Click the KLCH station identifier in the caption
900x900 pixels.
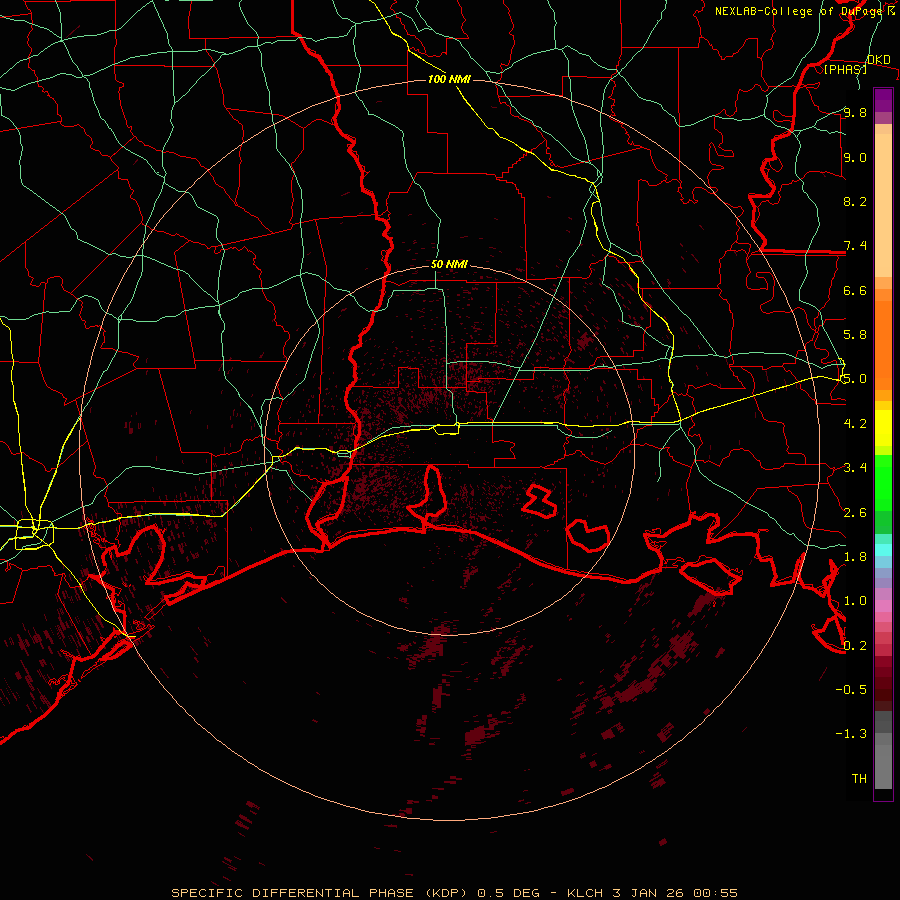tap(585, 893)
